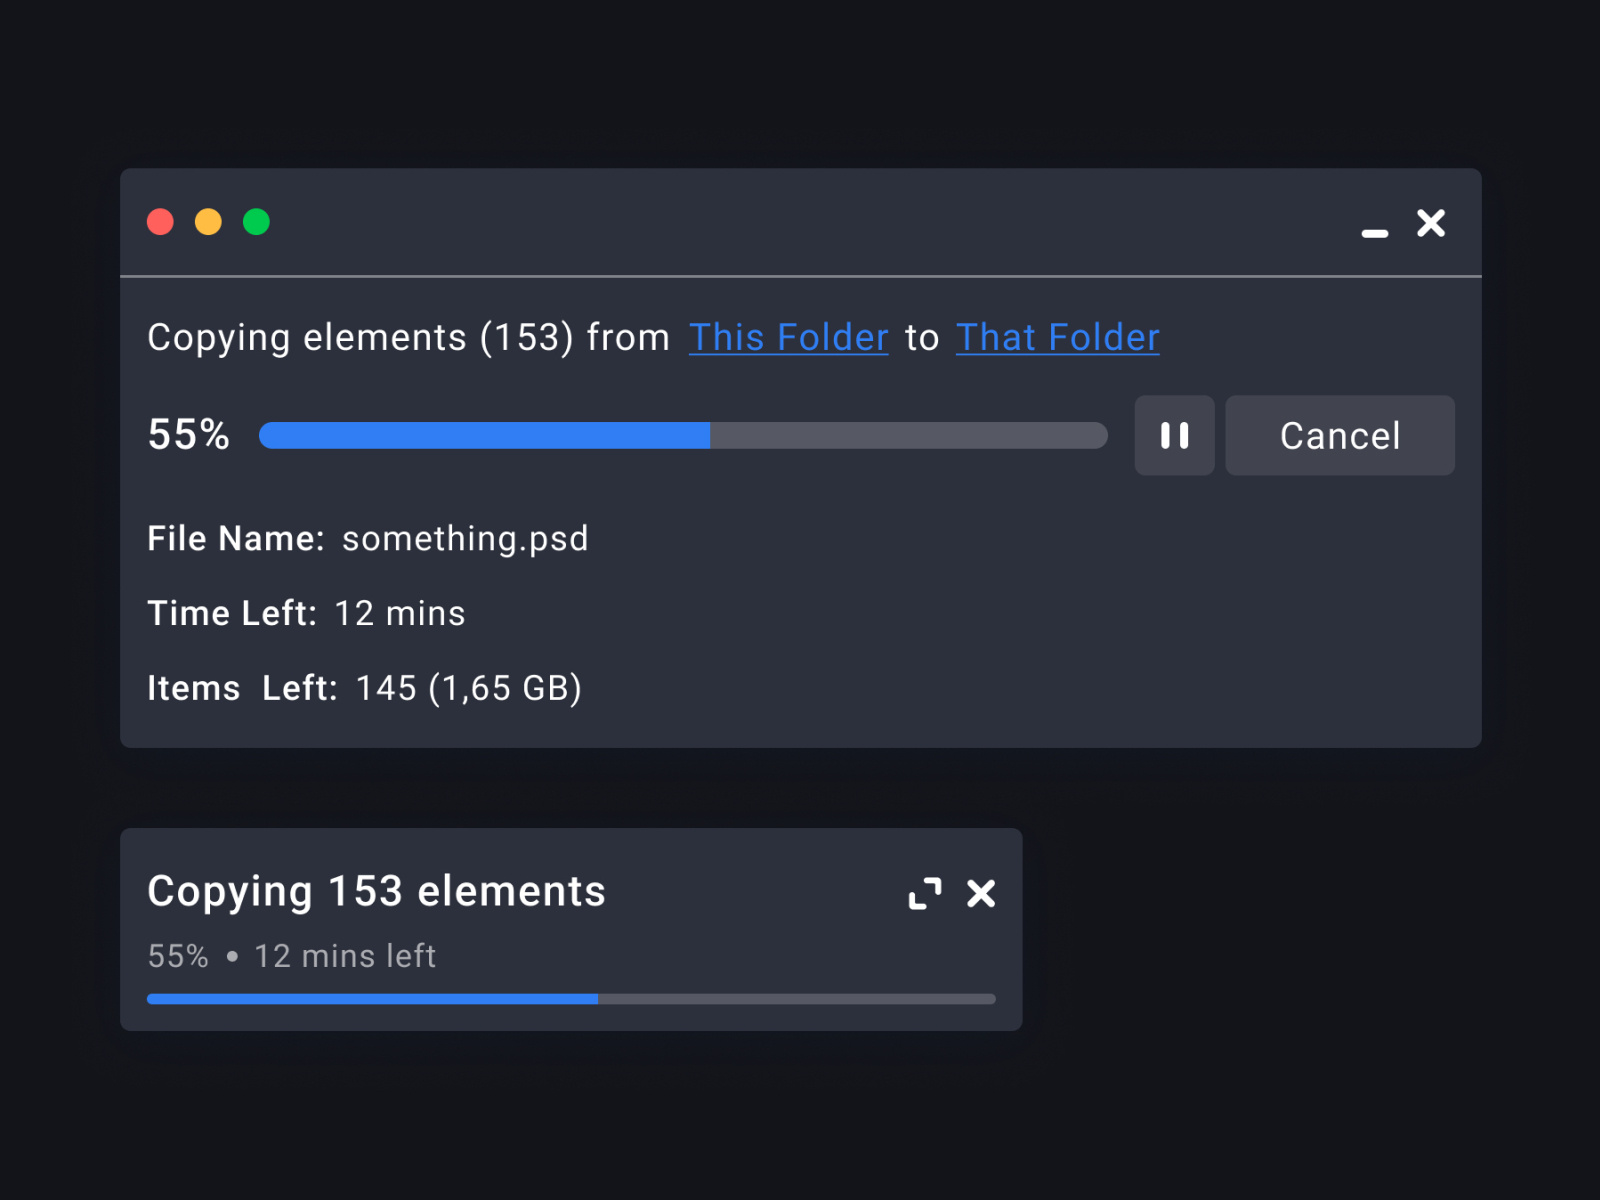This screenshot has height=1200, width=1600.
Task: Open This Folder link
Action: click(788, 337)
